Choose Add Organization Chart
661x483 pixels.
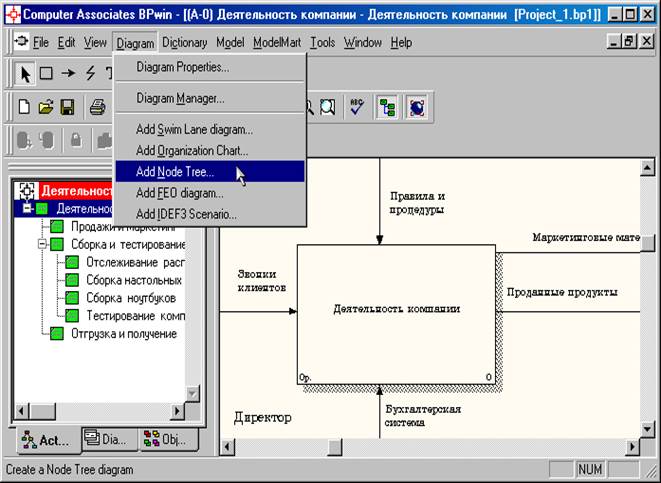(210, 151)
